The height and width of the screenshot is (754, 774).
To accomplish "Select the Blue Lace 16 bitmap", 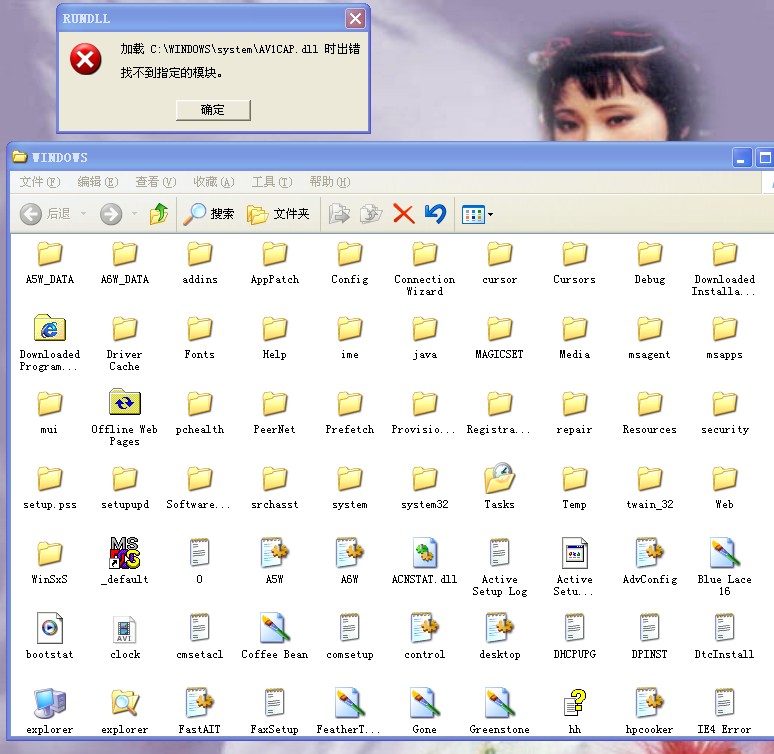I will coord(725,567).
